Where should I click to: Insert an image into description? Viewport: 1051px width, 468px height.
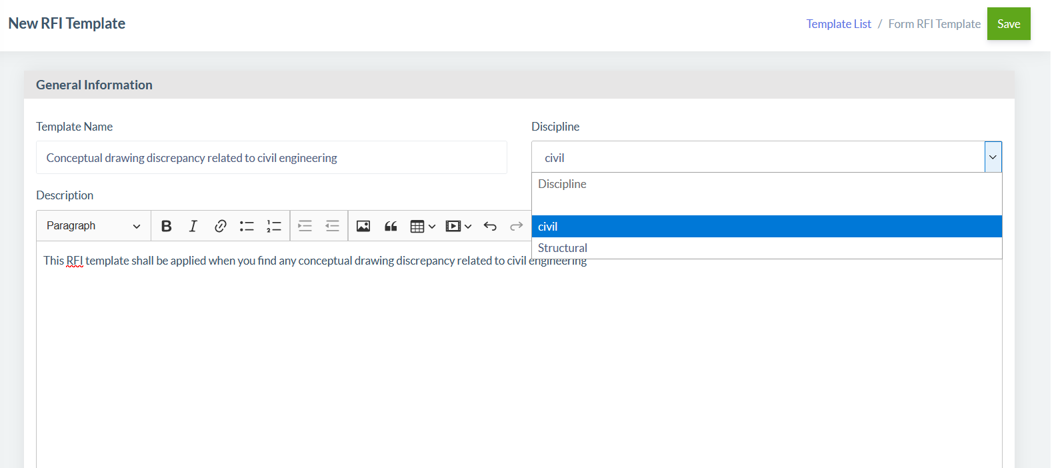click(363, 226)
